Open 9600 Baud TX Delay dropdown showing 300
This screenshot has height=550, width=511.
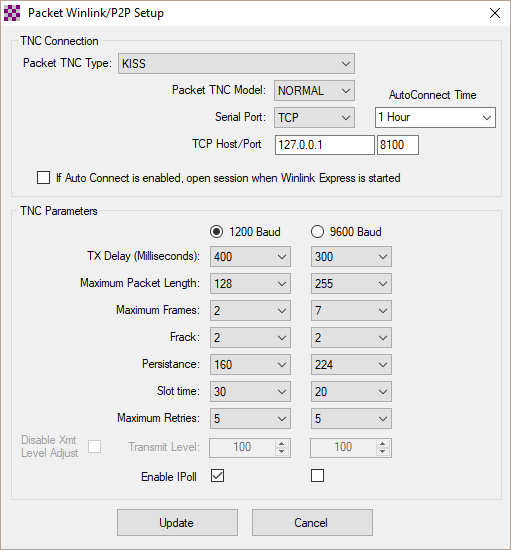tap(351, 256)
